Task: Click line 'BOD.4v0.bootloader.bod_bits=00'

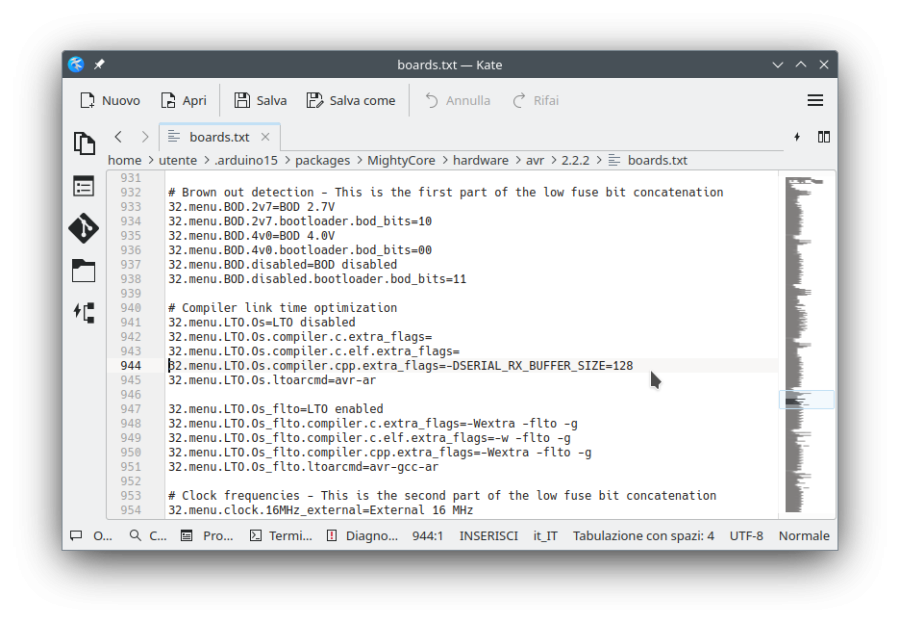Action: coord(300,250)
